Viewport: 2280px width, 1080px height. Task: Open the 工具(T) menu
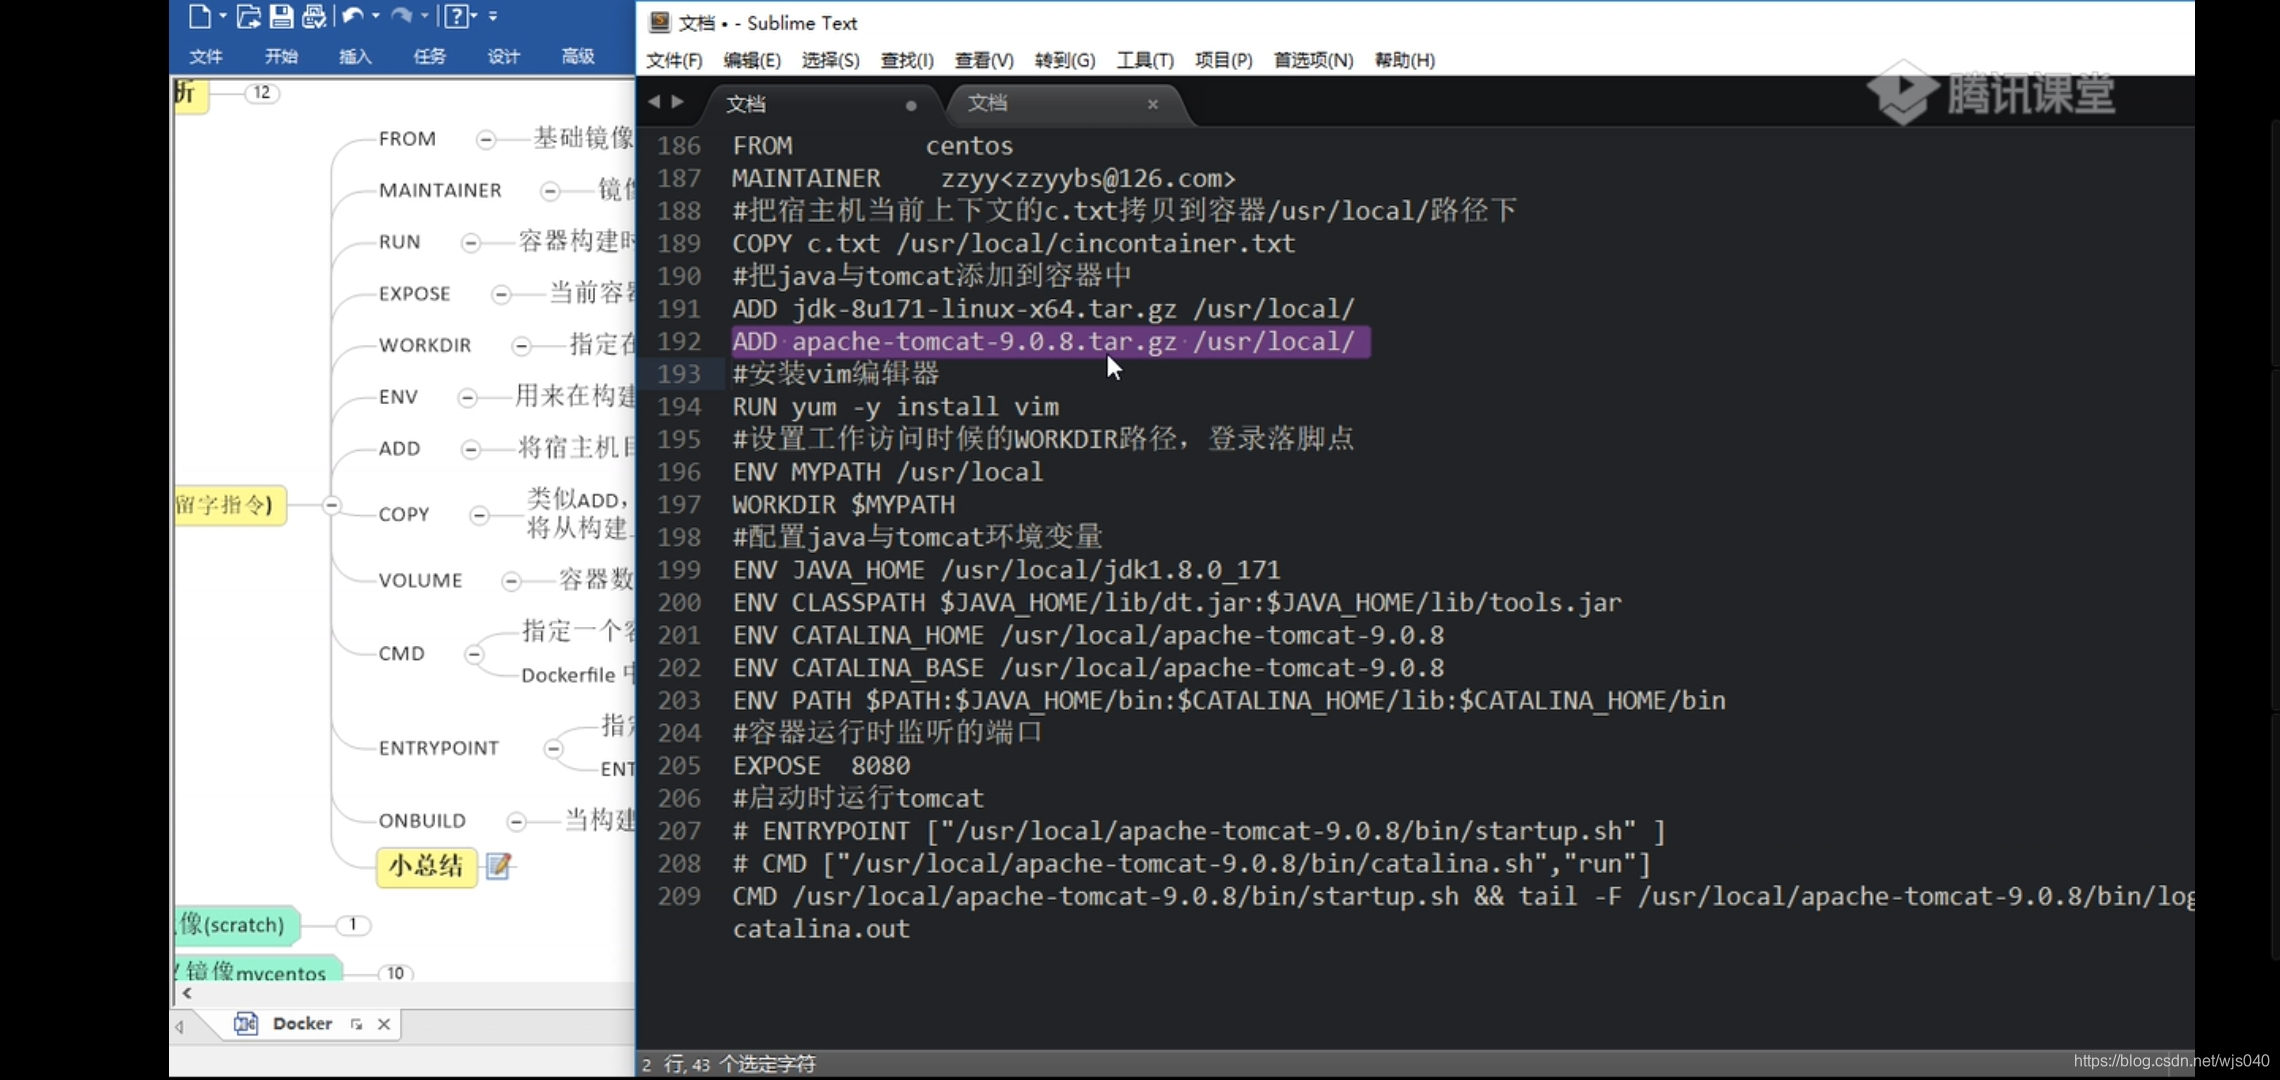(x=1145, y=60)
